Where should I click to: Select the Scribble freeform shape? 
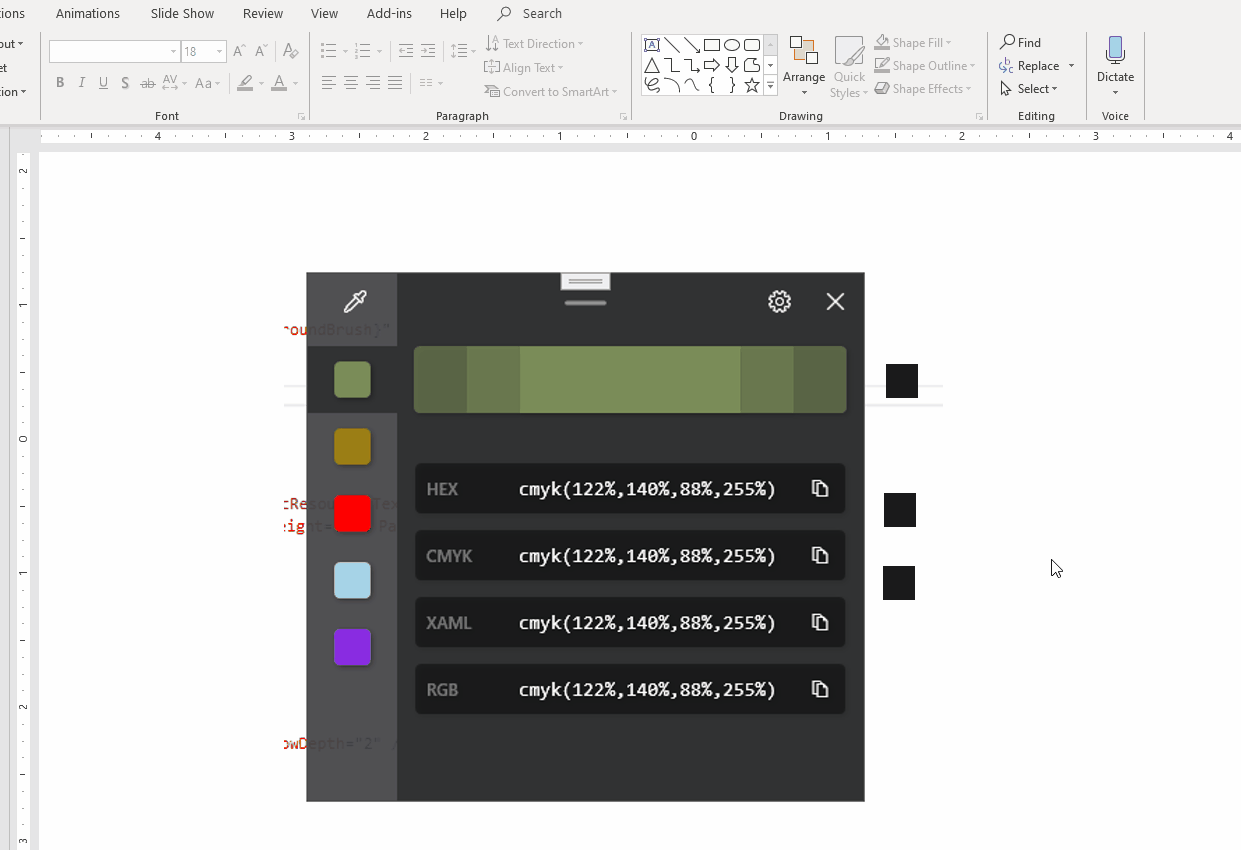point(652,86)
